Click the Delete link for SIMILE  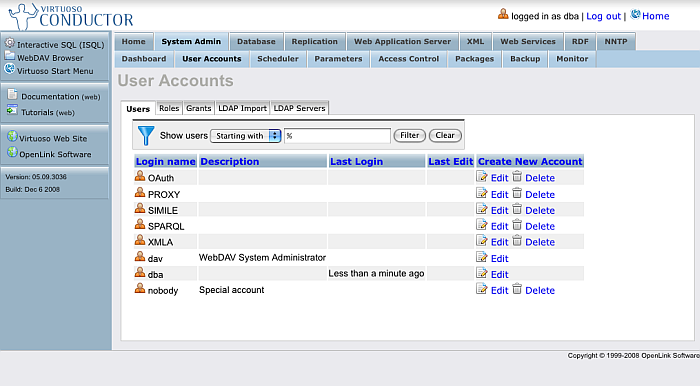[540, 210]
